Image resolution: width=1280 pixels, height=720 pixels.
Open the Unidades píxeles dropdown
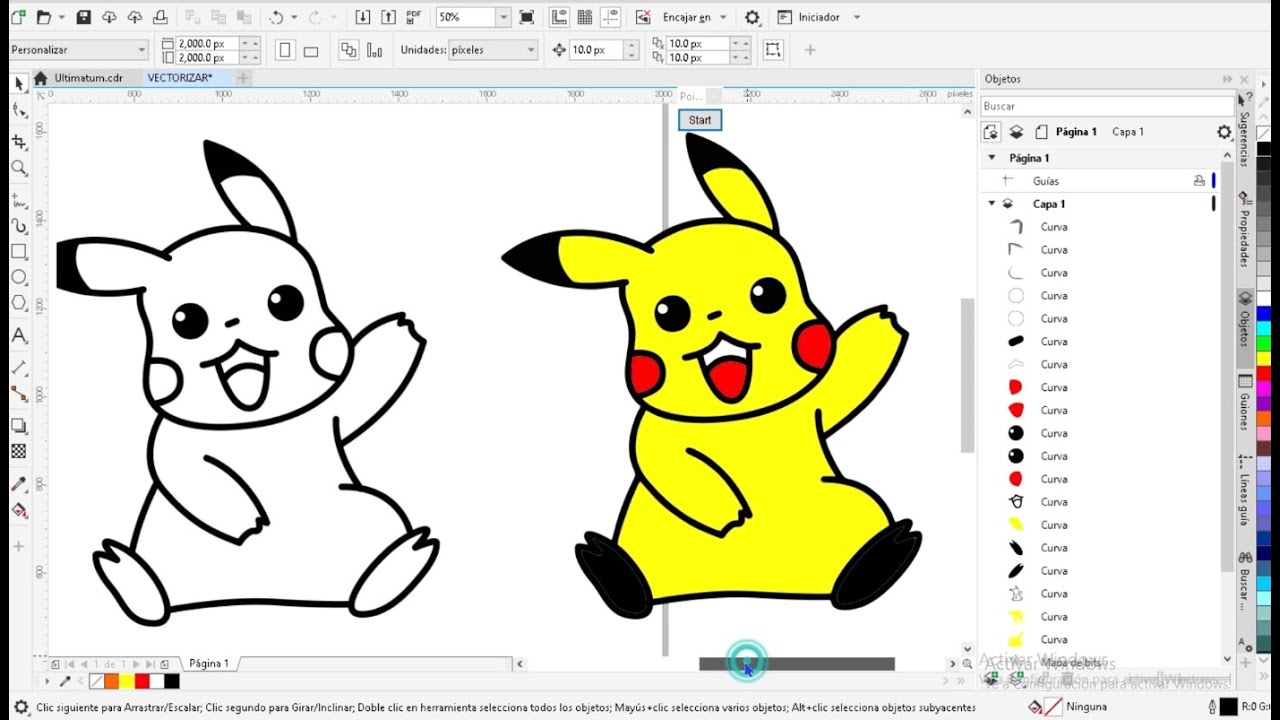point(531,50)
